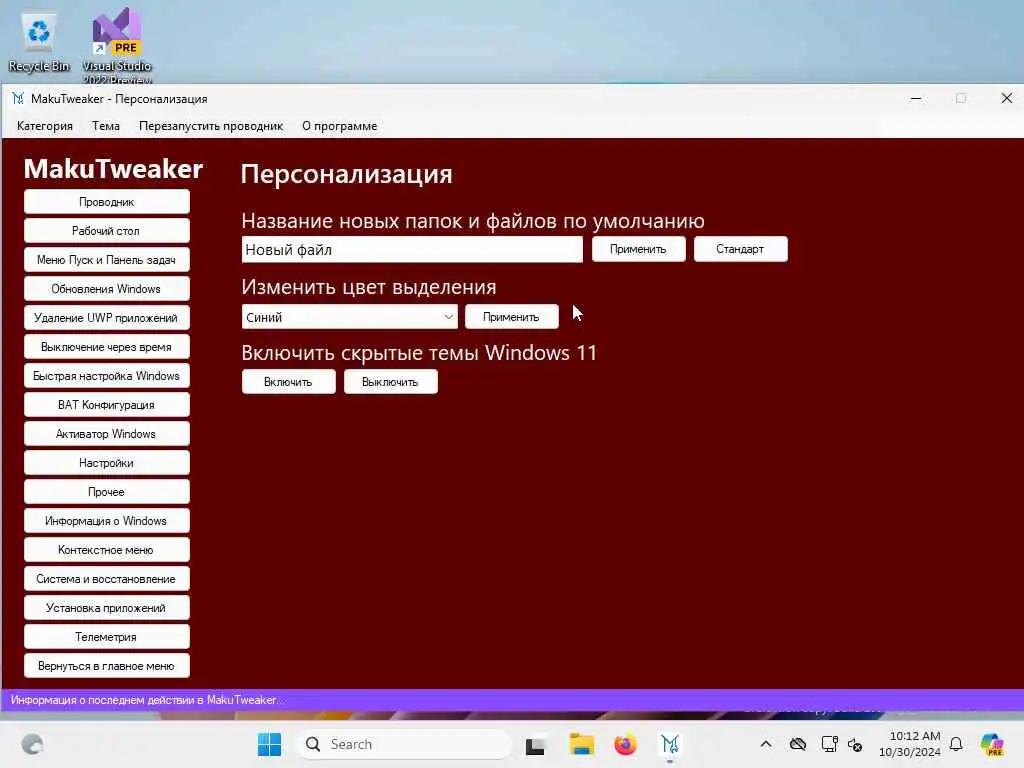The height and width of the screenshot is (768, 1024).
Task: Click the cloud sync tray icon
Action: pos(797,744)
